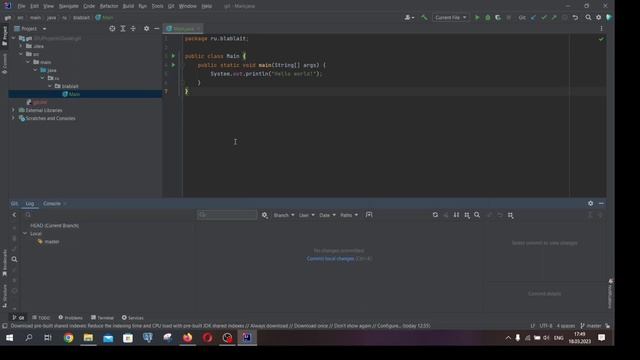Open the user account icon dropdown

click(x=409, y=18)
